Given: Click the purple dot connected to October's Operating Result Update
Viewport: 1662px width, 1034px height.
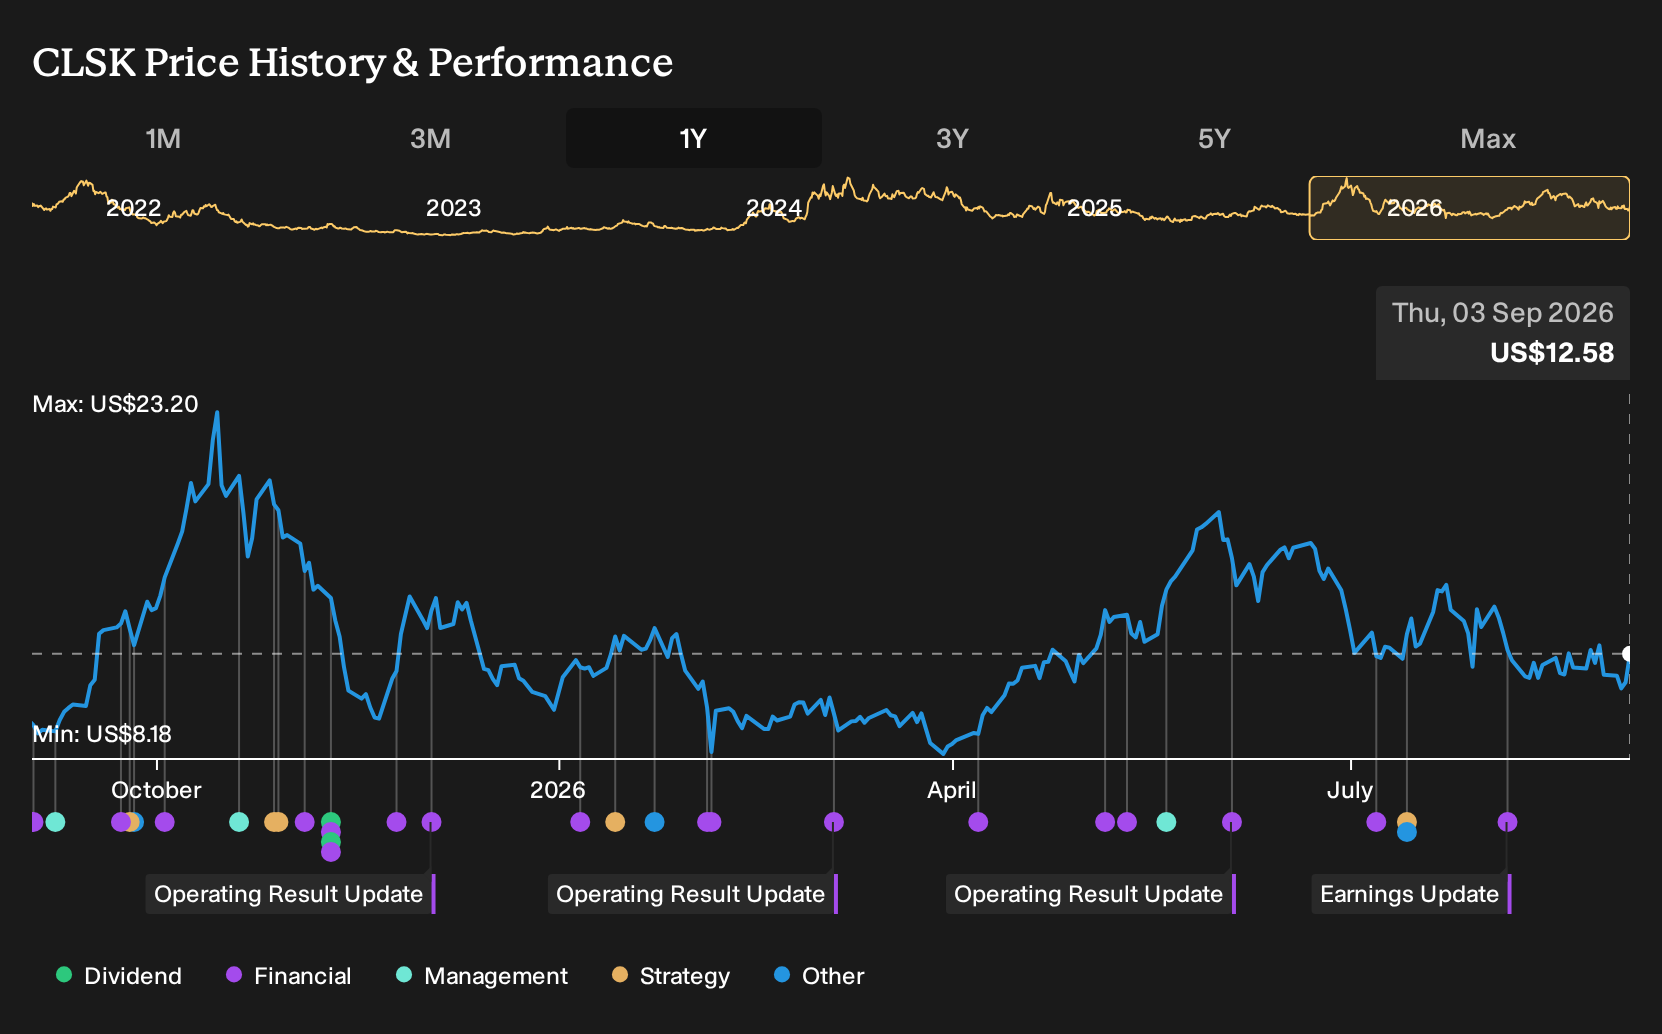Looking at the screenshot, I should click(431, 822).
